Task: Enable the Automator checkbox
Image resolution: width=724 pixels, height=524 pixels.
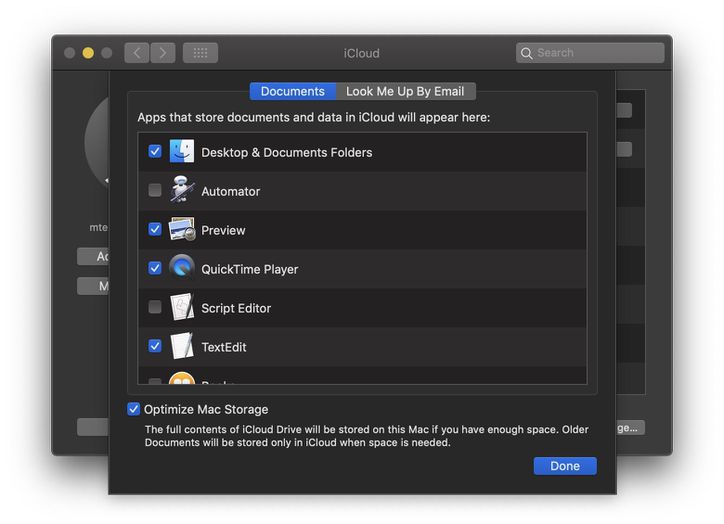Action: tap(155, 190)
